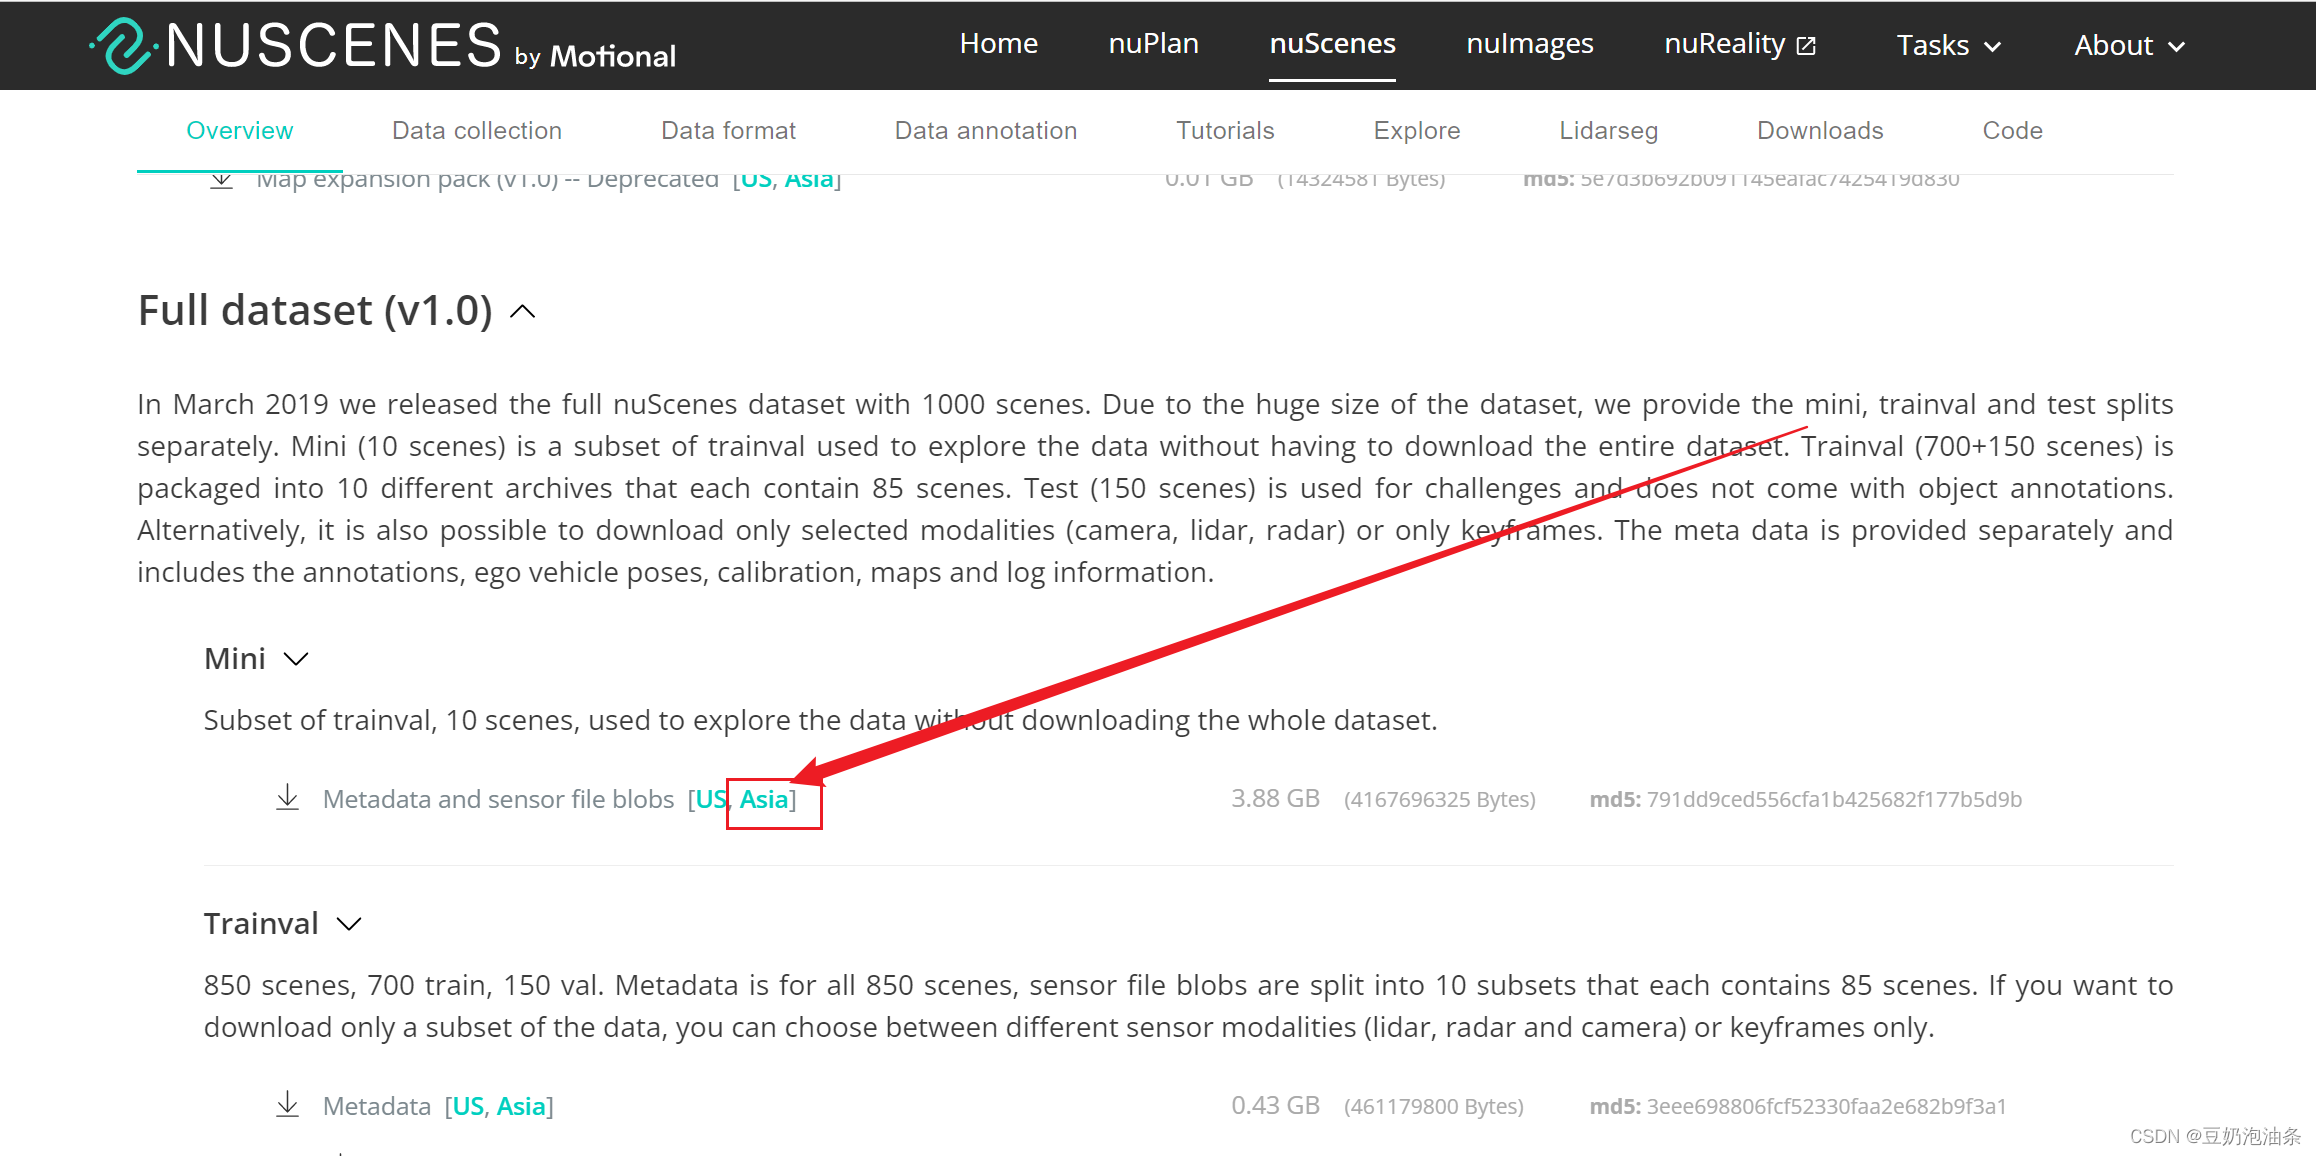The width and height of the screenshot is (2316, 1156).
Task: Click the nuScenes logo icon
Action: pos(124,46)
